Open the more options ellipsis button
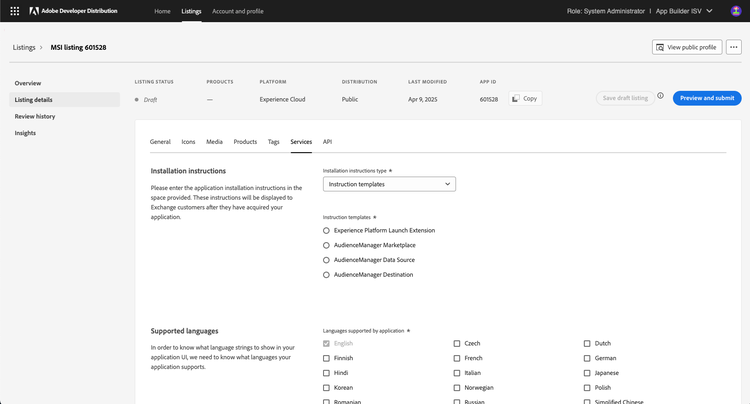750x404 pixels. pos(734,47)
